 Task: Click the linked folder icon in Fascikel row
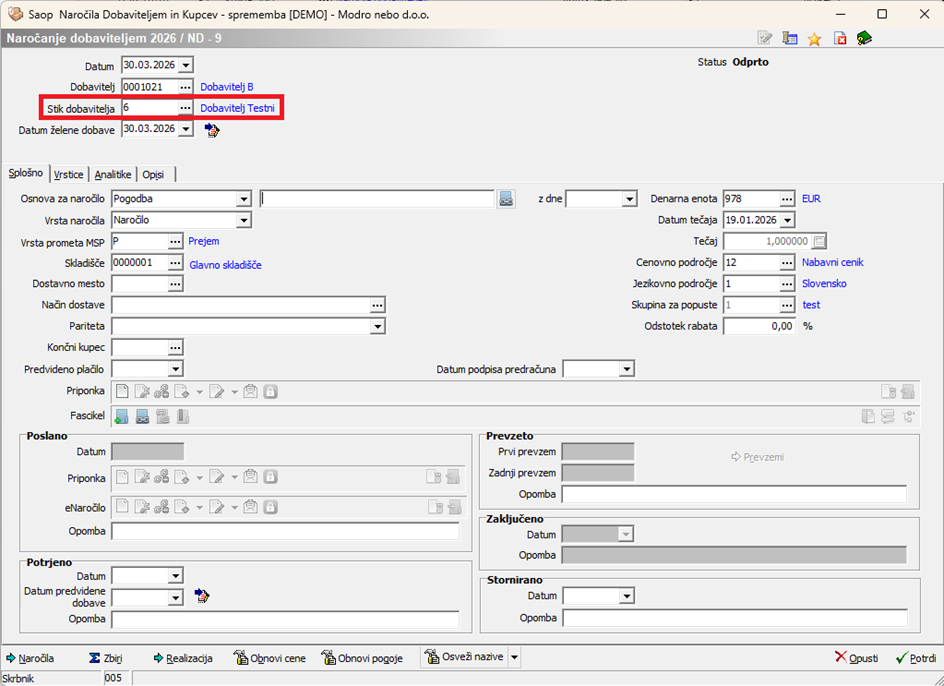click(142, 416)
